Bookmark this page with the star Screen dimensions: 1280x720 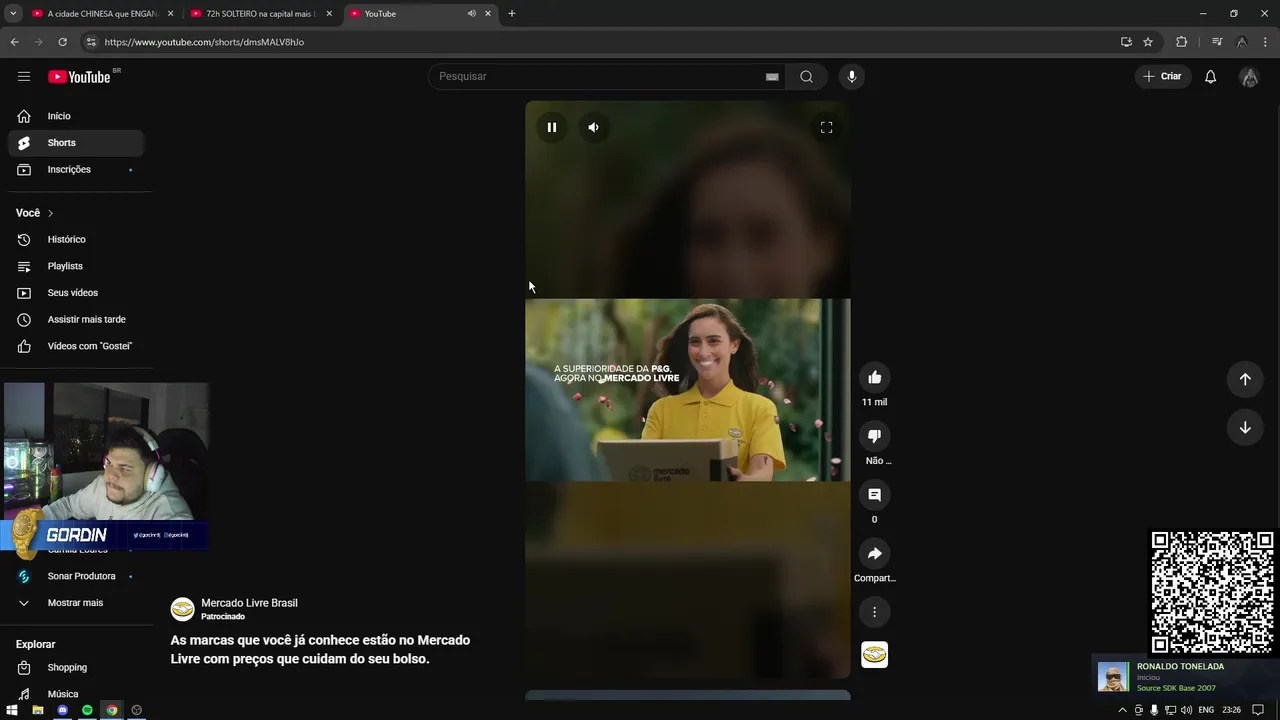click(1148, 42)
